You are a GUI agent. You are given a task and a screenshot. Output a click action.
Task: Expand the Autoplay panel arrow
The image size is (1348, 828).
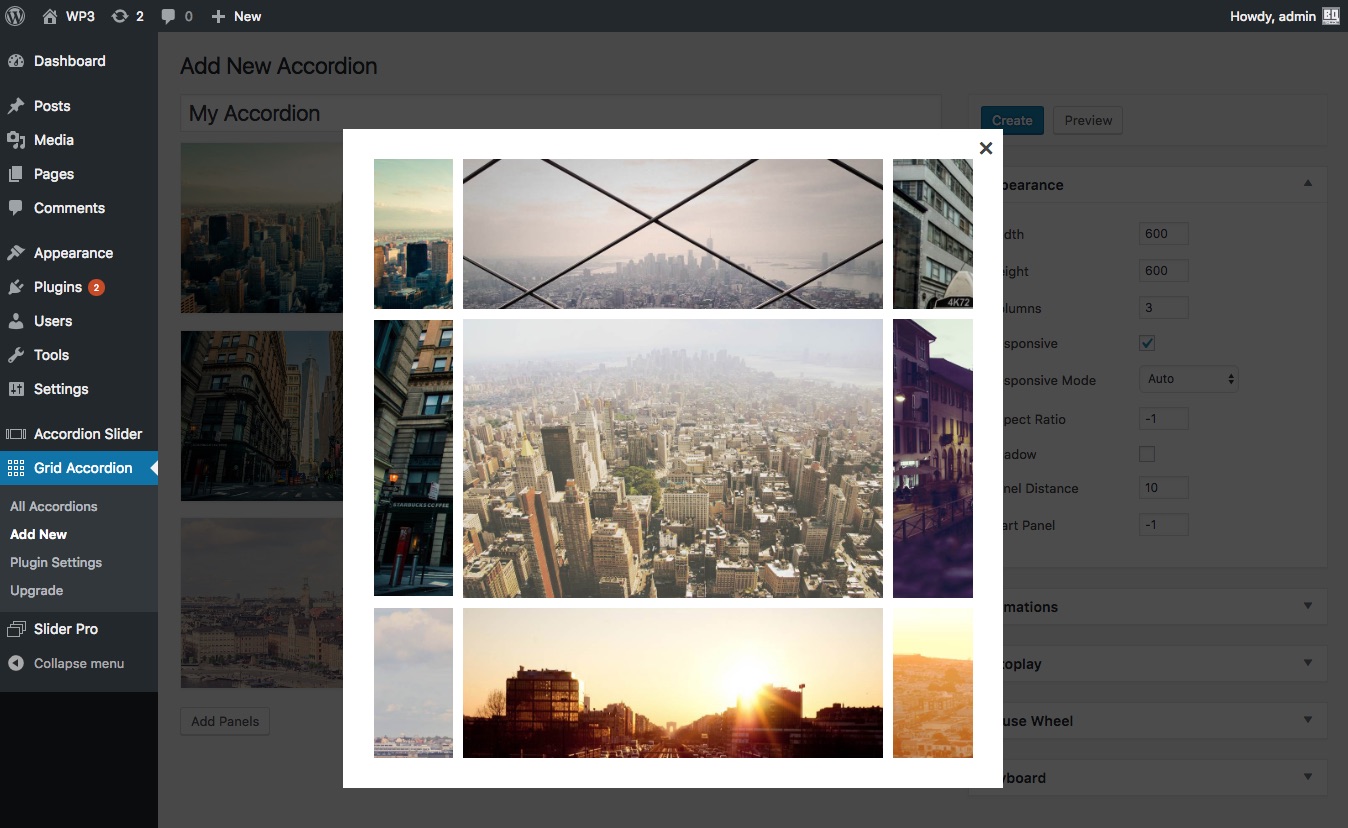pos(1308,663)
